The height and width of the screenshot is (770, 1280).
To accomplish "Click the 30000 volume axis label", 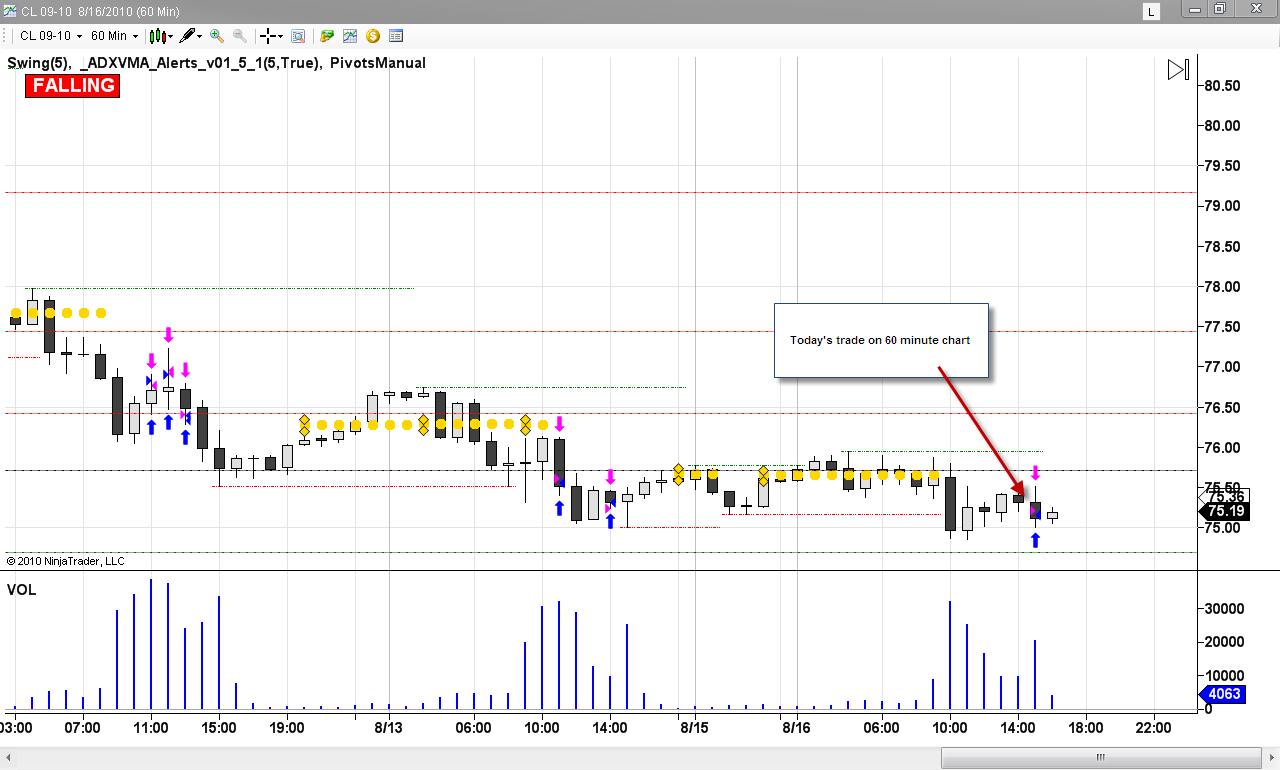I will [1223, 608].
